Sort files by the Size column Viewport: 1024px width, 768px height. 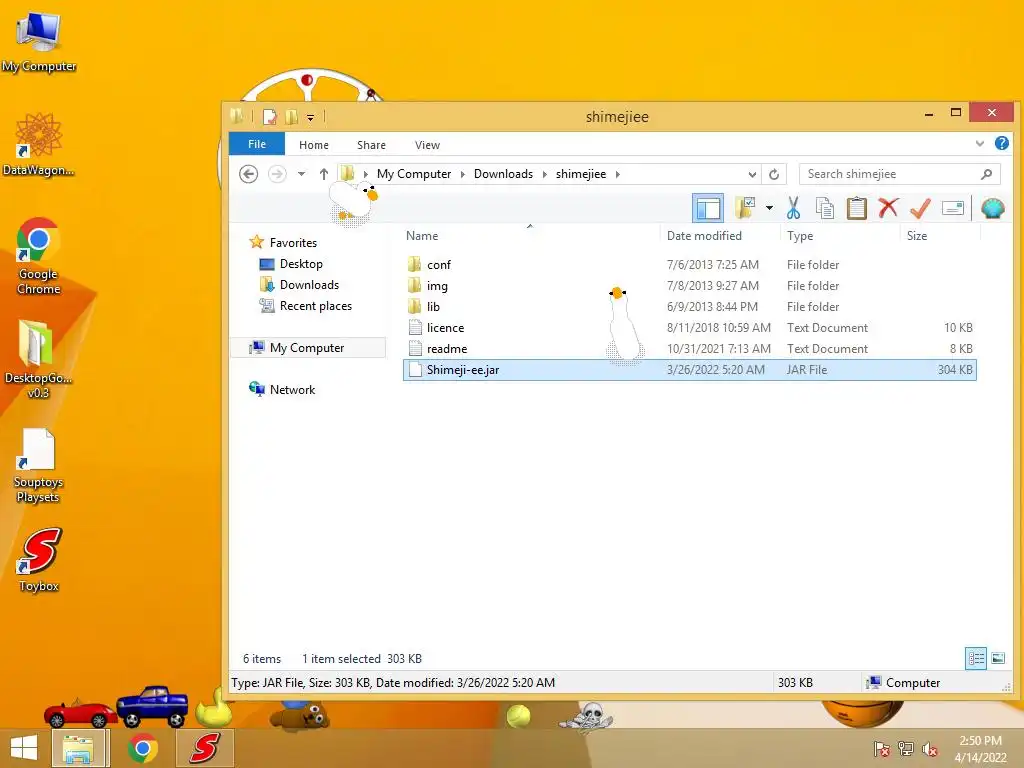point(917,236)
